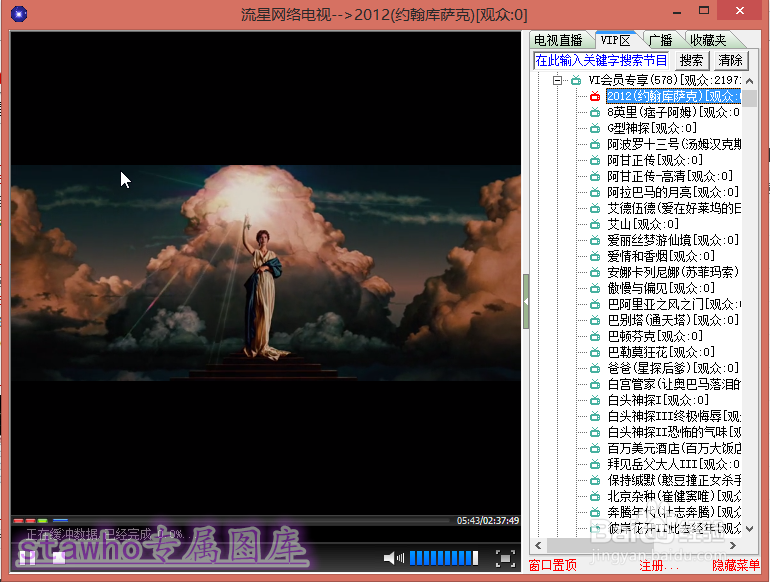The image size is (770, 582).
Task: Pause the video playback
Action: (x=28, y=558)
